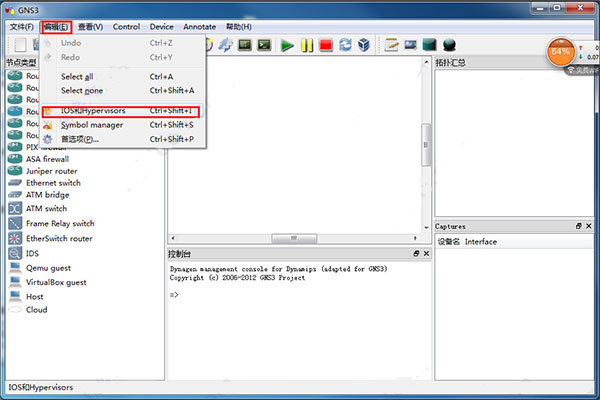Float the 拓扑汇总 panel
Viewport: 600px width, 400px height.
click(578, 63)
